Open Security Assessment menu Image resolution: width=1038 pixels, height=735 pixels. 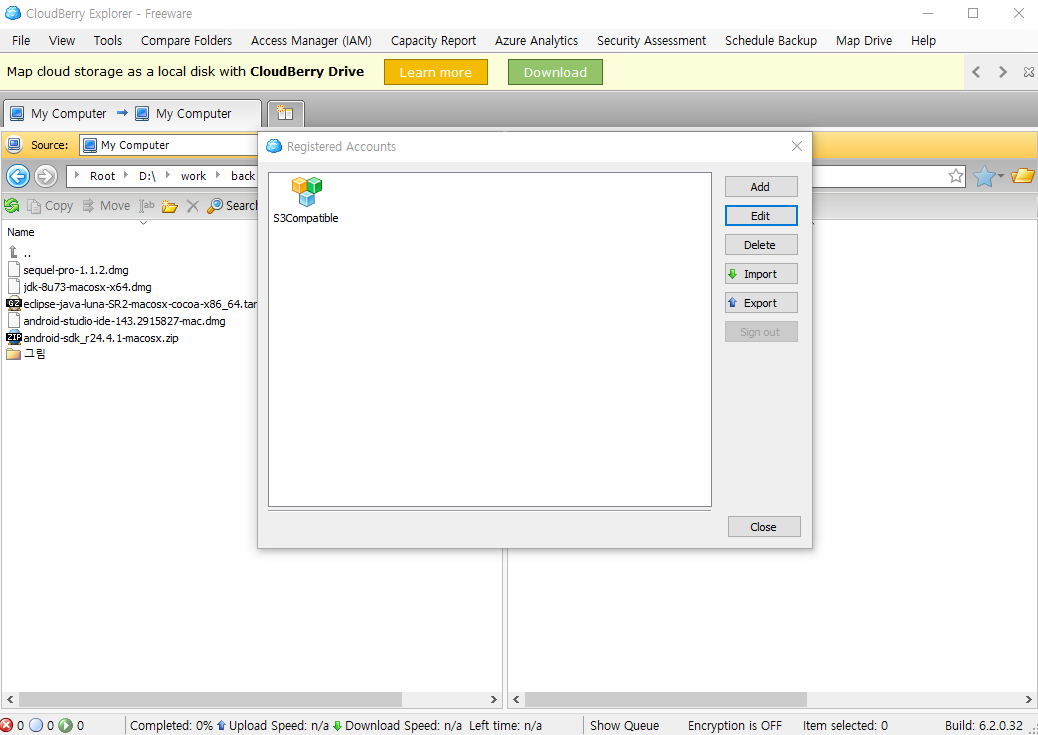651,40
